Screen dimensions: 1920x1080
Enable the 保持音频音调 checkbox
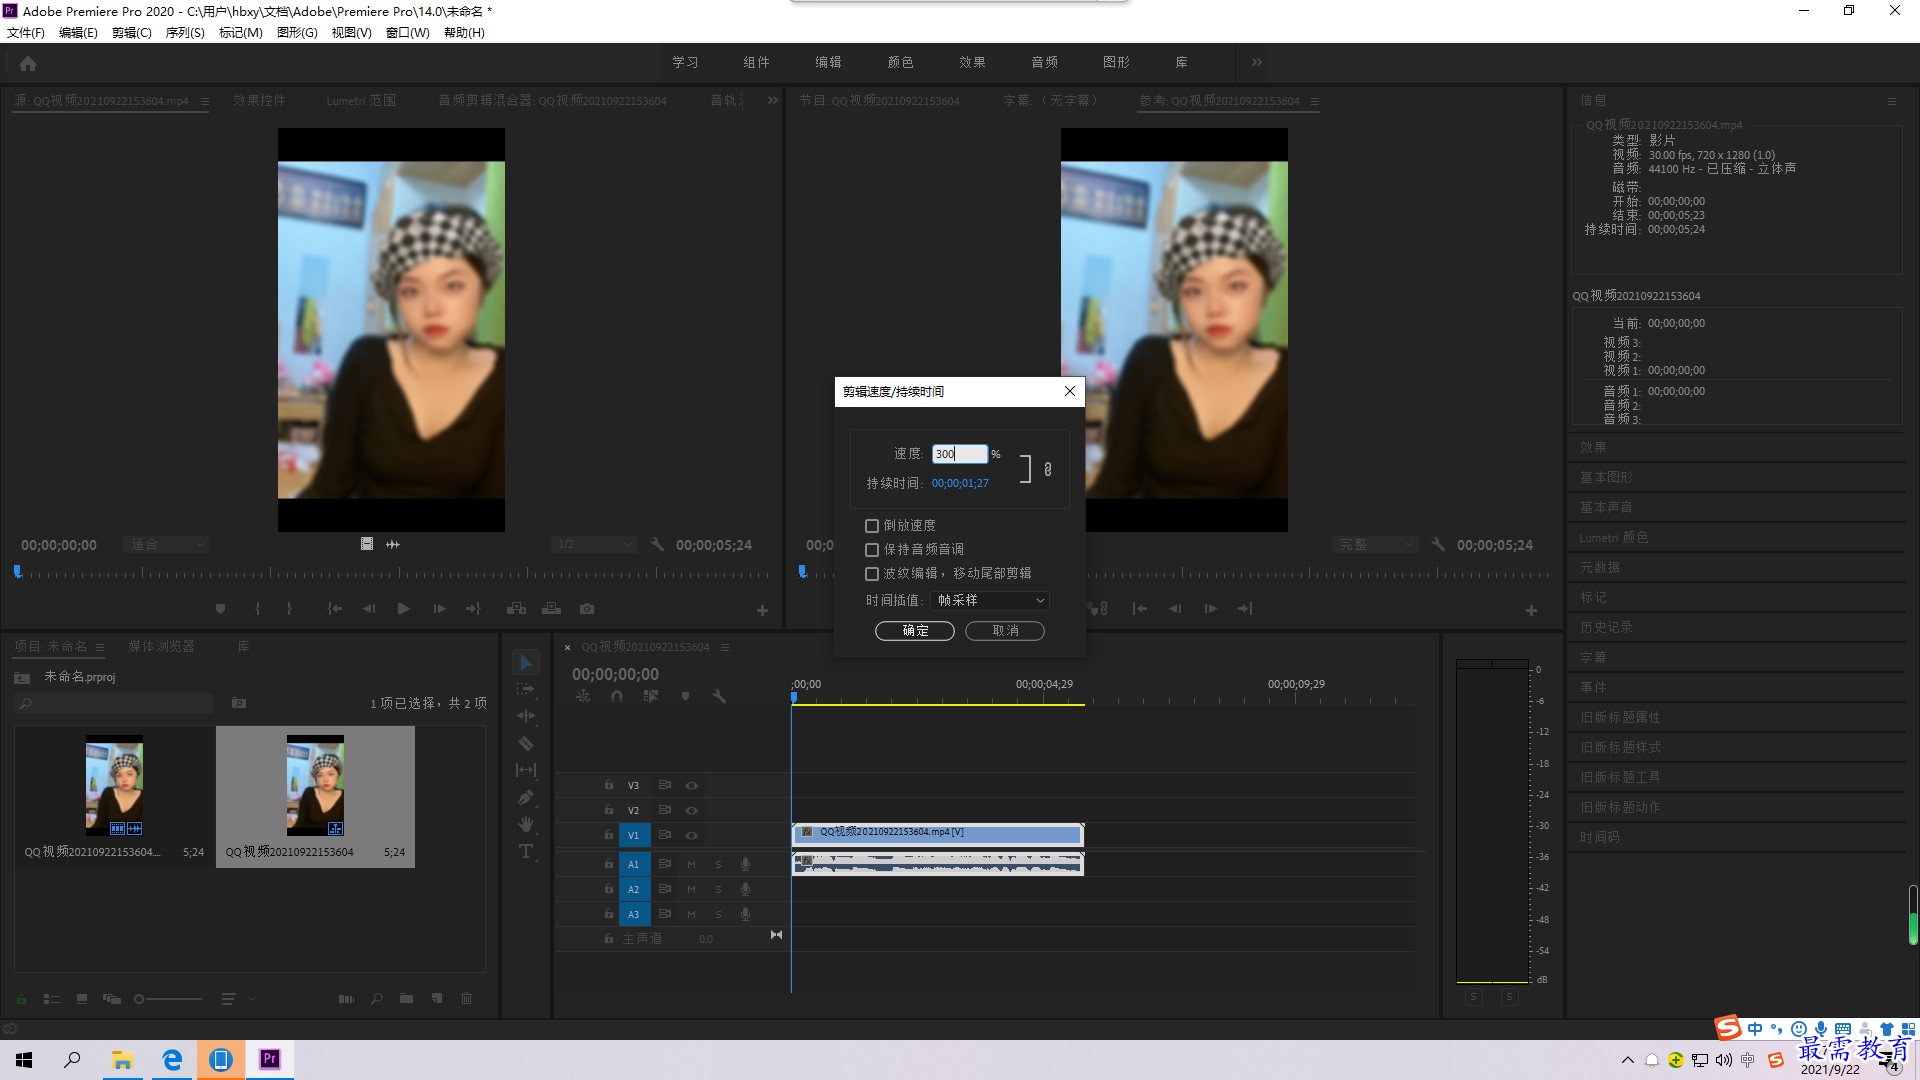pos(872,550)
